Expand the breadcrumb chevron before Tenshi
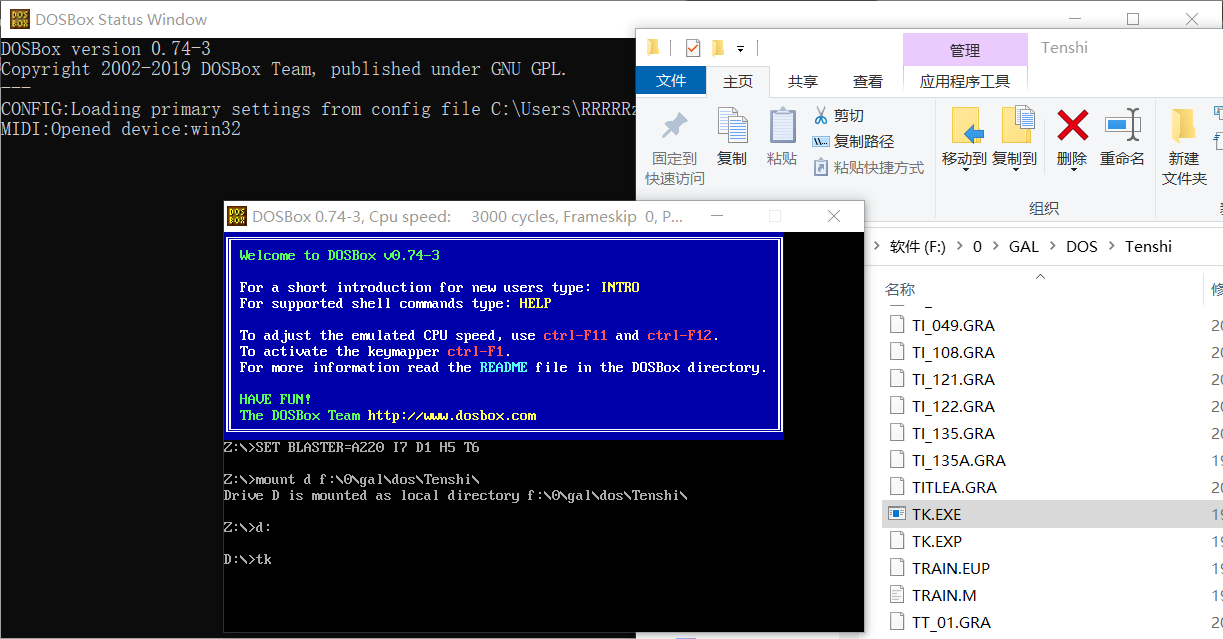 pos(1111,246)
